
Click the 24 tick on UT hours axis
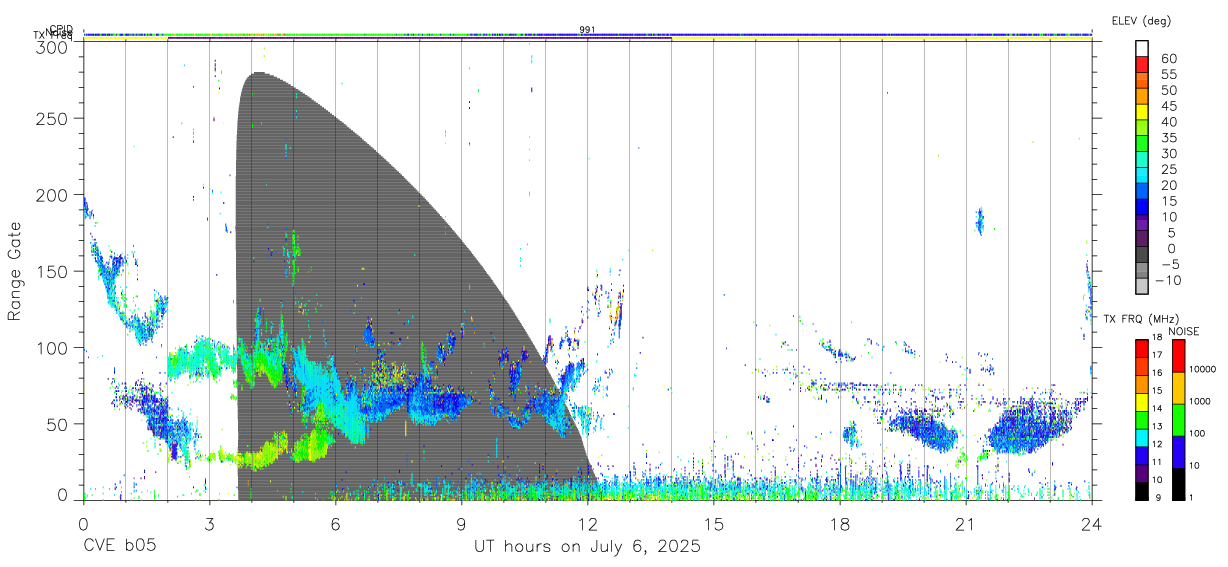[x=1092, y=524]
